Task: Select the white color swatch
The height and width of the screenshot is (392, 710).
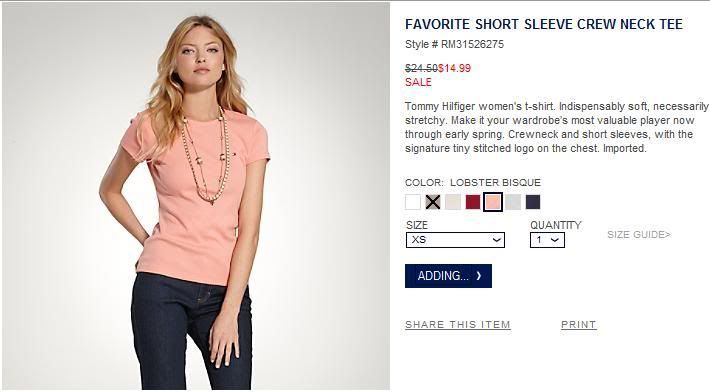Action: tap(413, 202)
